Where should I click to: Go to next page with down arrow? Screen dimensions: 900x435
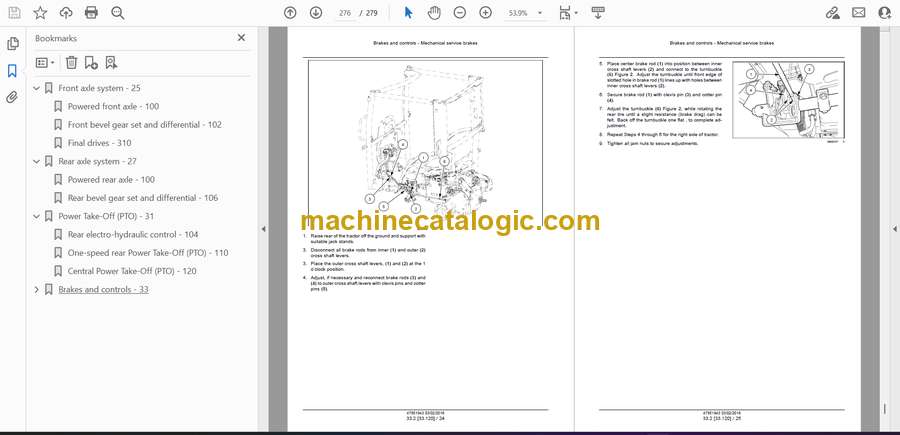point(316,13)
